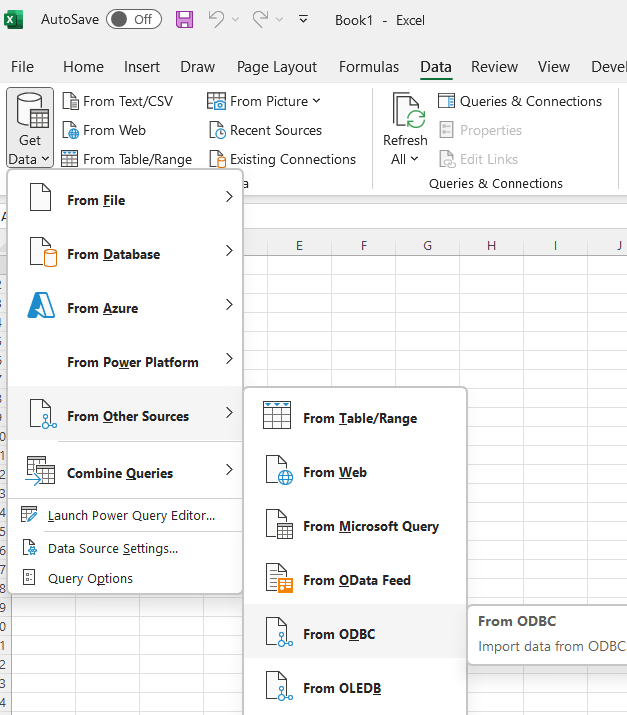The width and height of the screenshot is (627, 715).
Task: Click the Save floppy disk icon
Action: click(184, 20)
